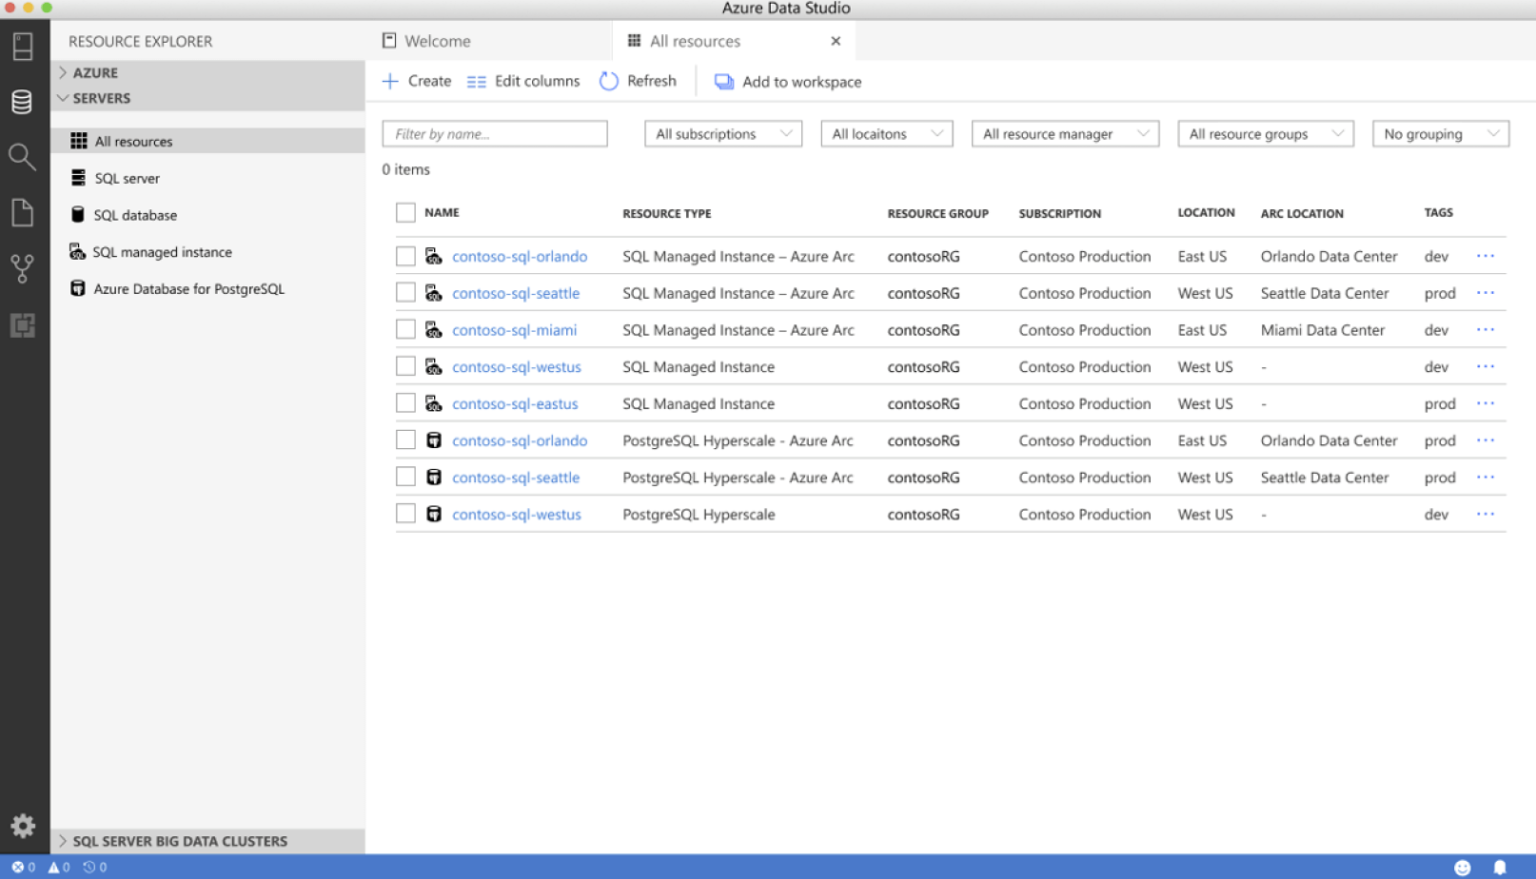Screen dimensions: 1536x879
Task: Click the Refresh icon in the toolbar
Action: point(609,81)
